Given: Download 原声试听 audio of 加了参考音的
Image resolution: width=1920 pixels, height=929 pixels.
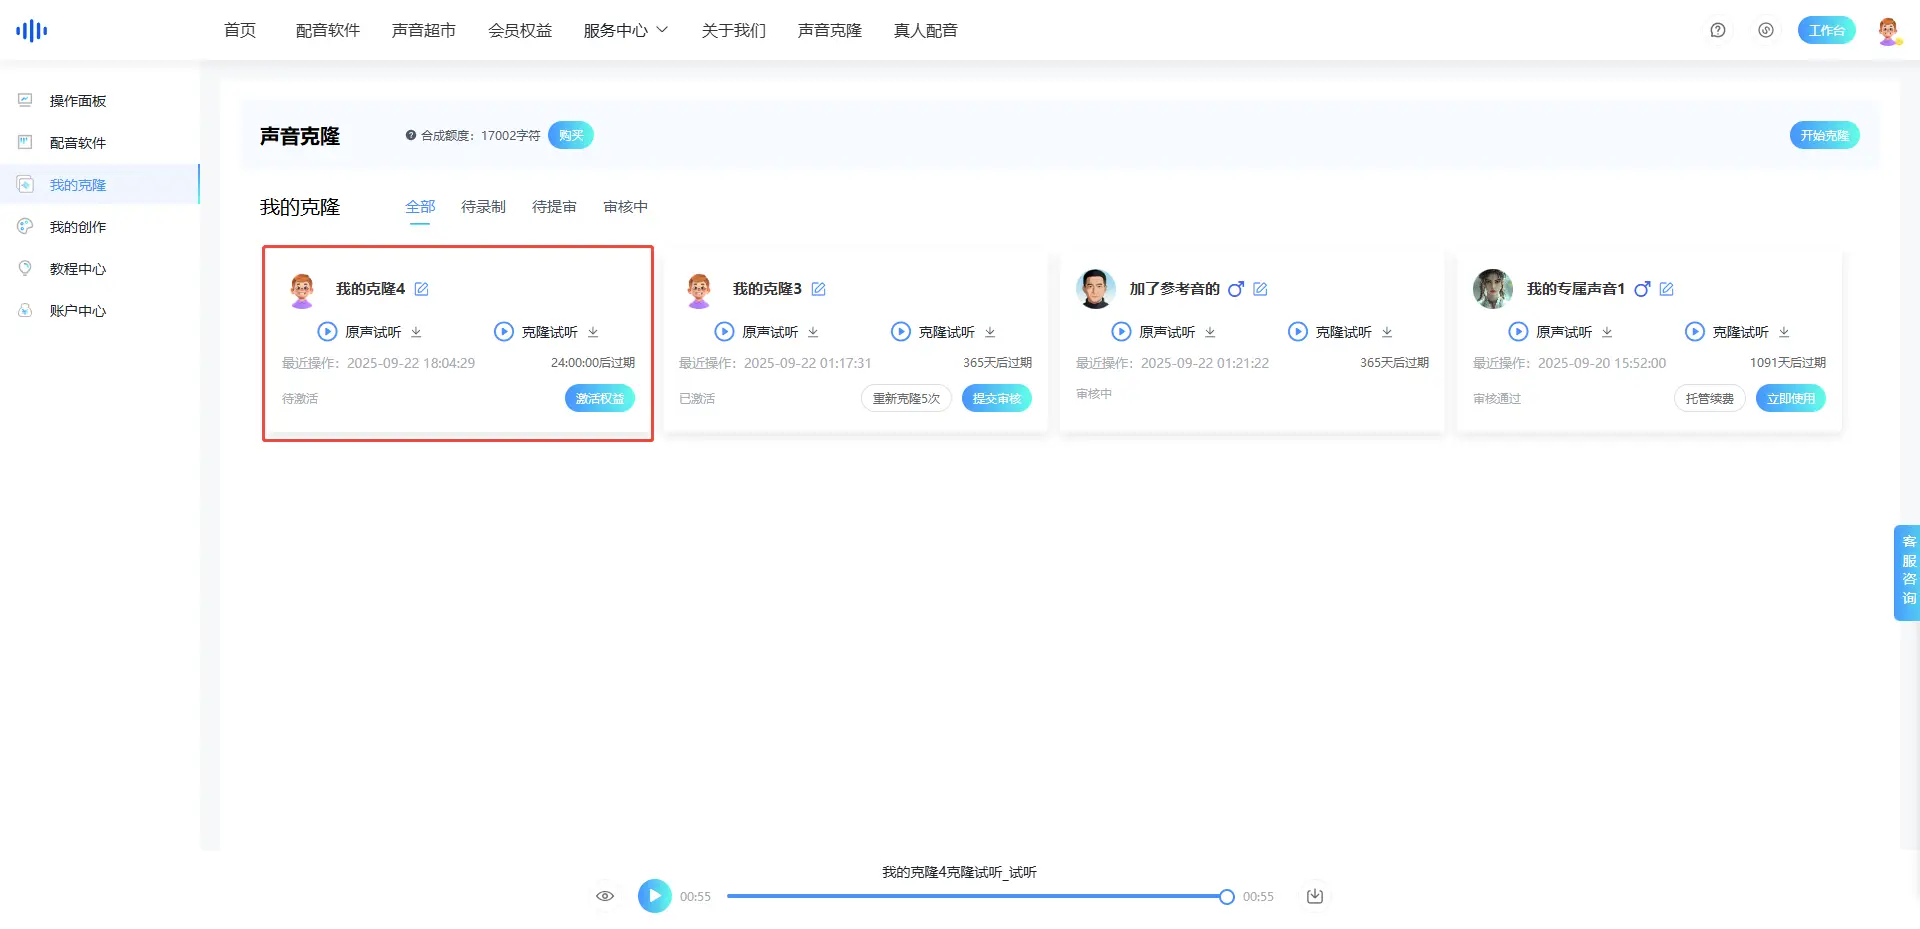Looking at the screenshot, I should (1210, 332).
